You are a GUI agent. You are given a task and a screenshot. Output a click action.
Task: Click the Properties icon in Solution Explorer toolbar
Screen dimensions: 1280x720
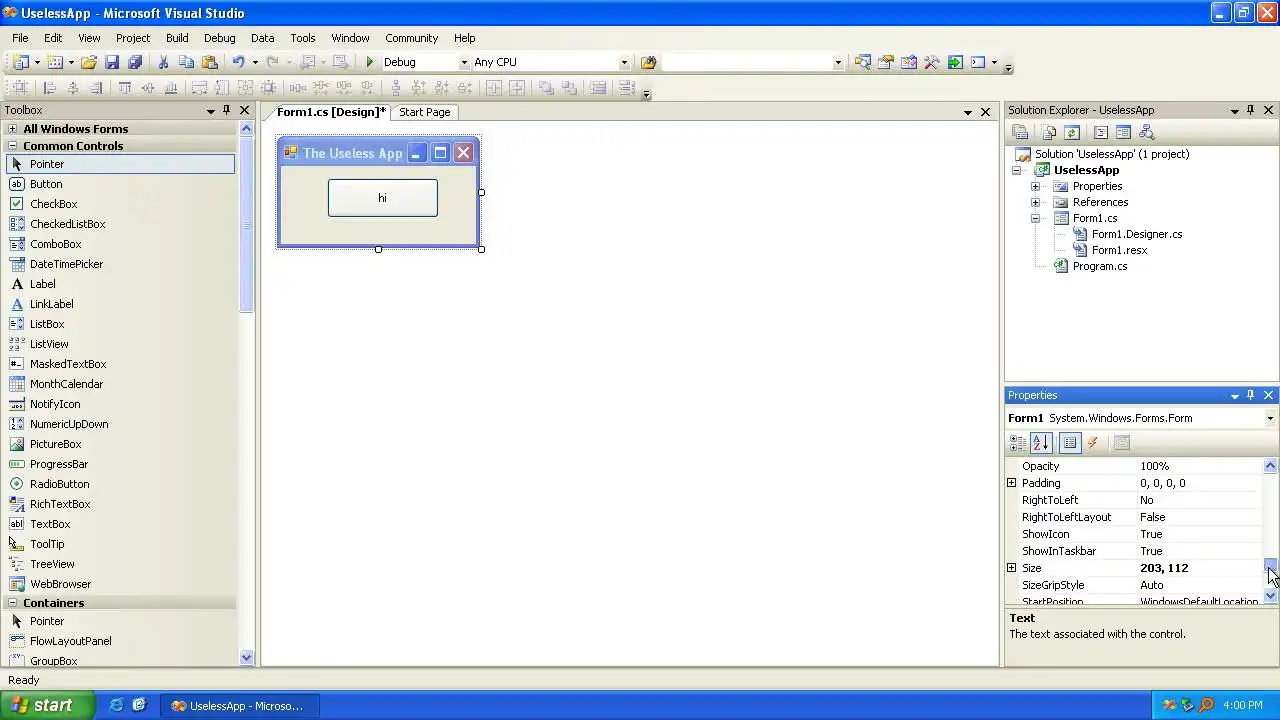(1019, 132)
